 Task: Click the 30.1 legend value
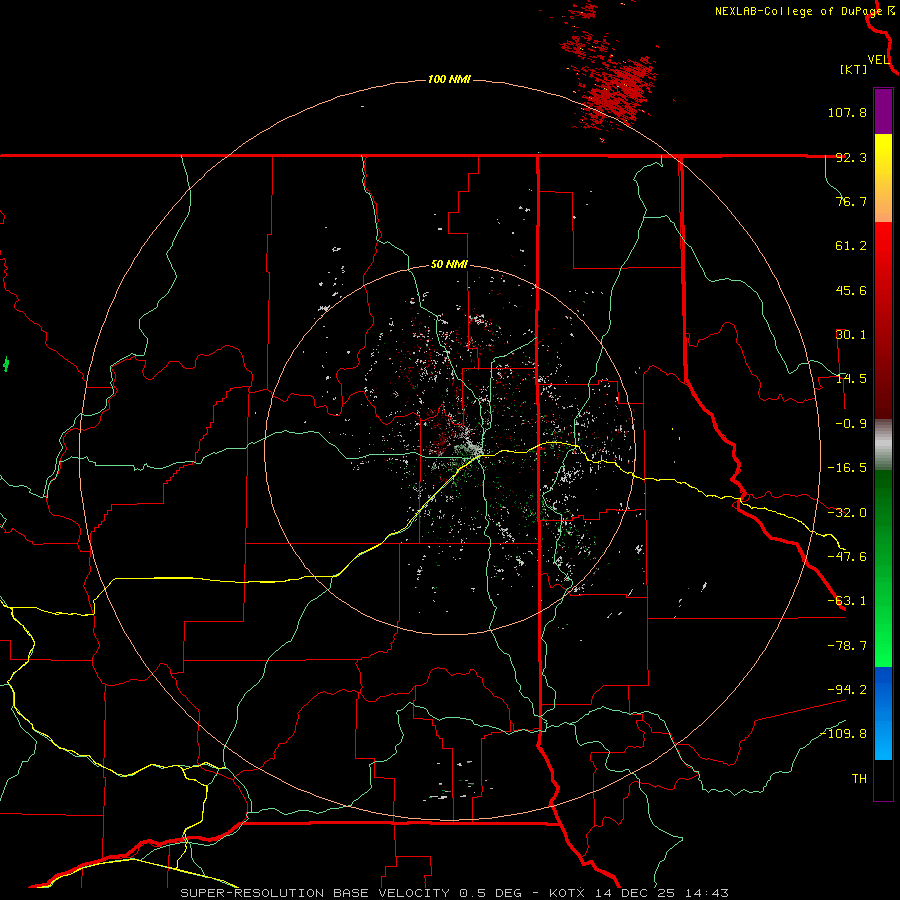click(851, 335)
